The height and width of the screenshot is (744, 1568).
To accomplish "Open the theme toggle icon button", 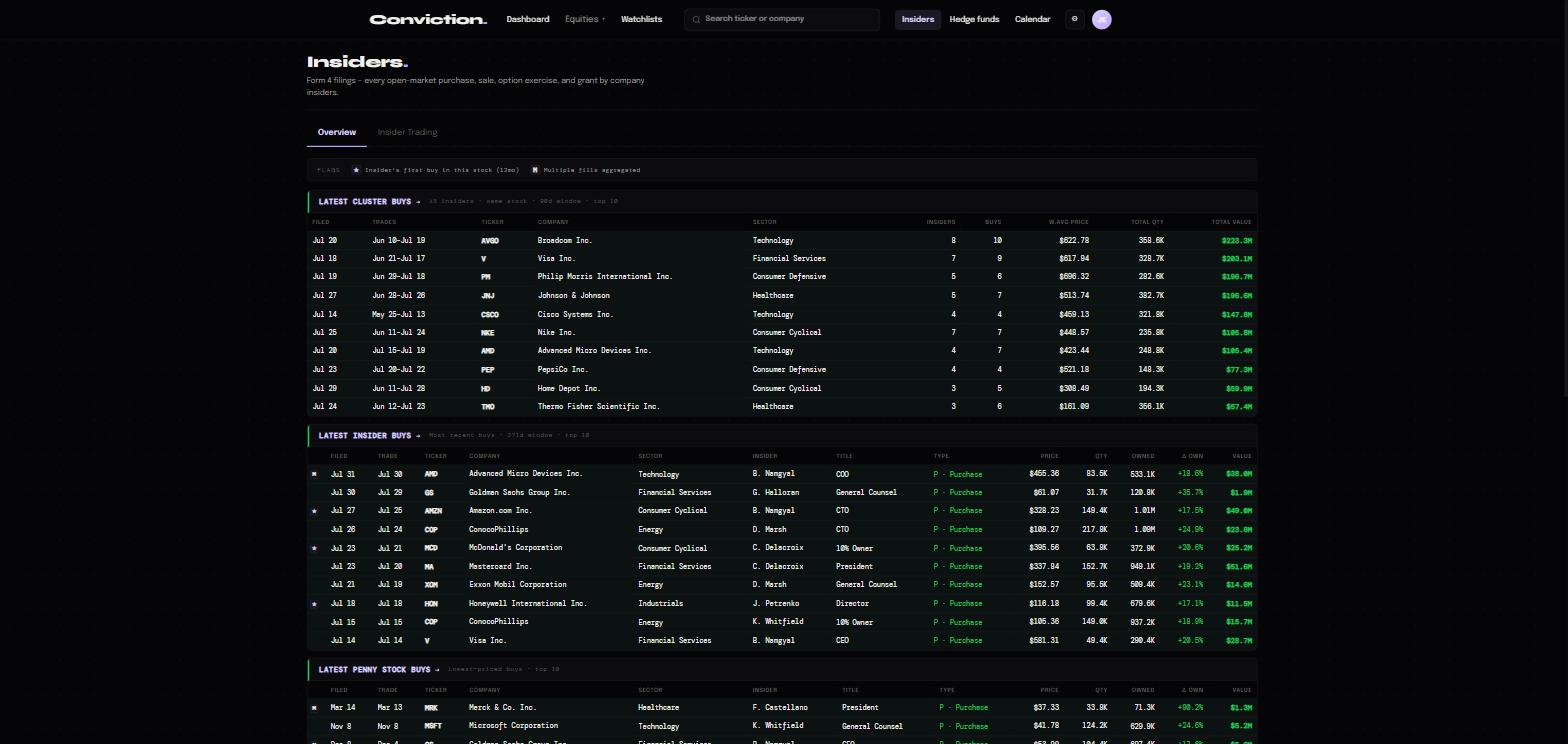I will click(1075, 19).
